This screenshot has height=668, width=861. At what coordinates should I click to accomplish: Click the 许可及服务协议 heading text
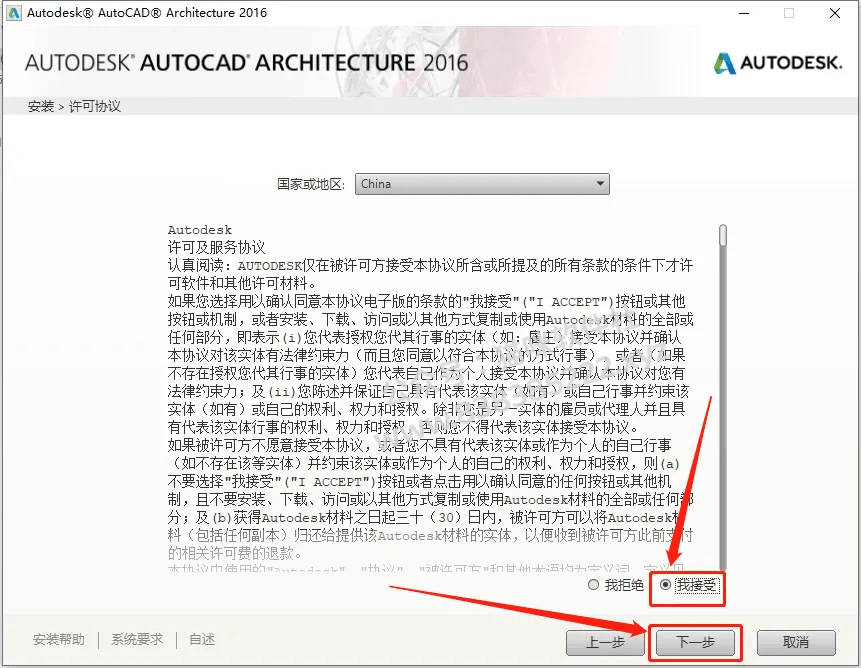click(216, 248)
